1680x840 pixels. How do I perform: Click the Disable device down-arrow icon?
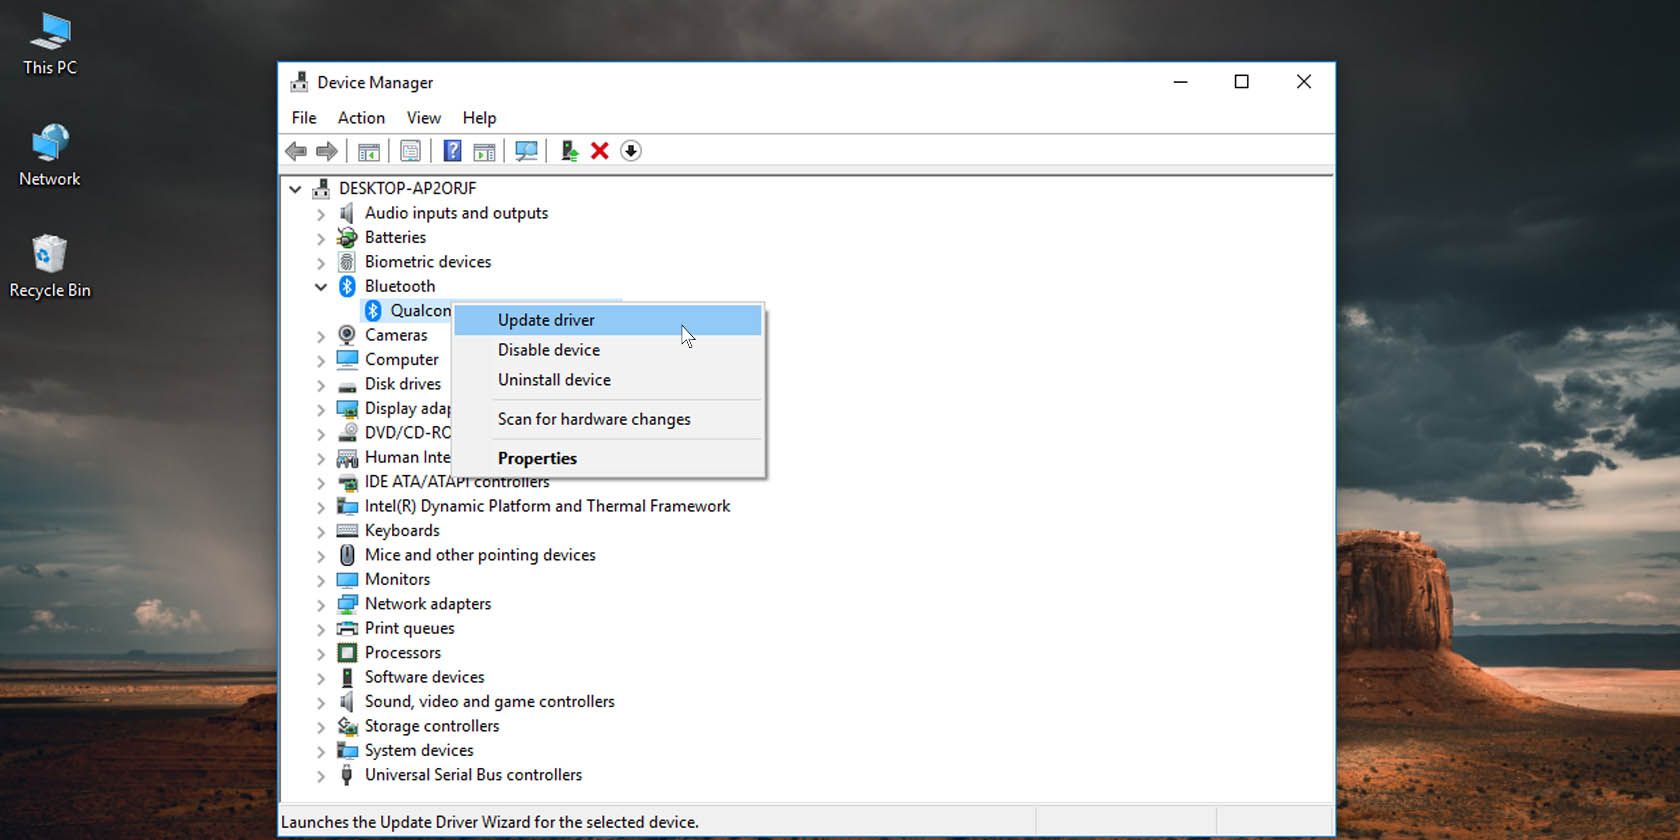[631, 151]
